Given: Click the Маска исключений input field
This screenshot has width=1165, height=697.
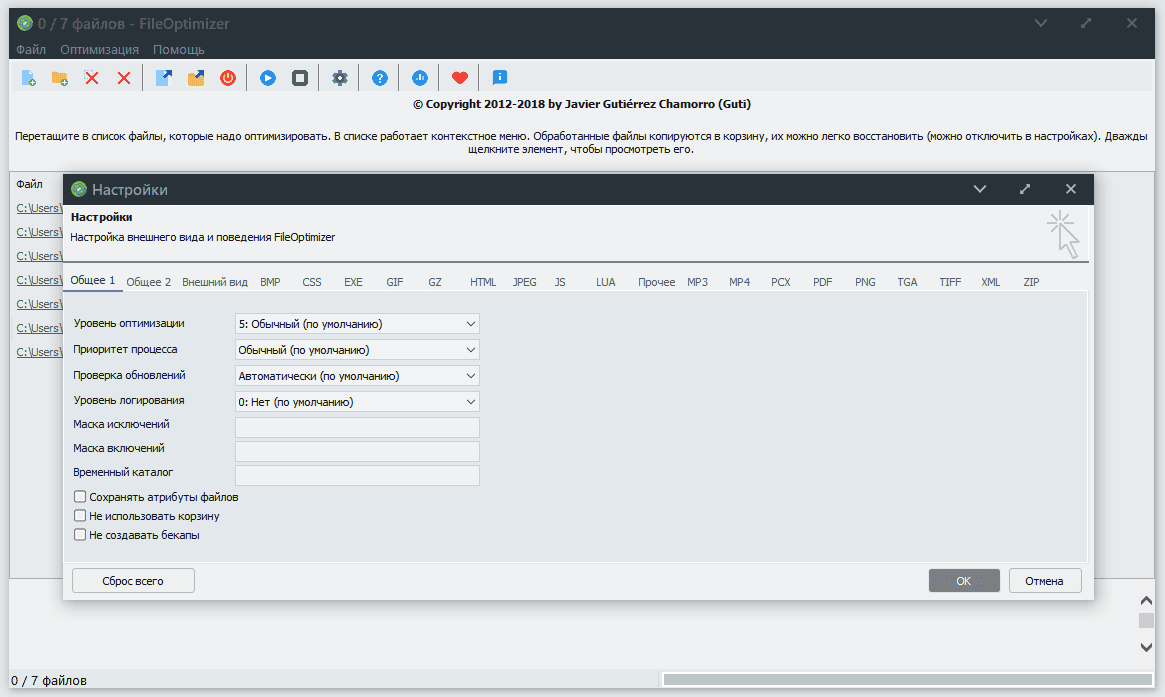Looking at the screenshot, I should 357,427.
